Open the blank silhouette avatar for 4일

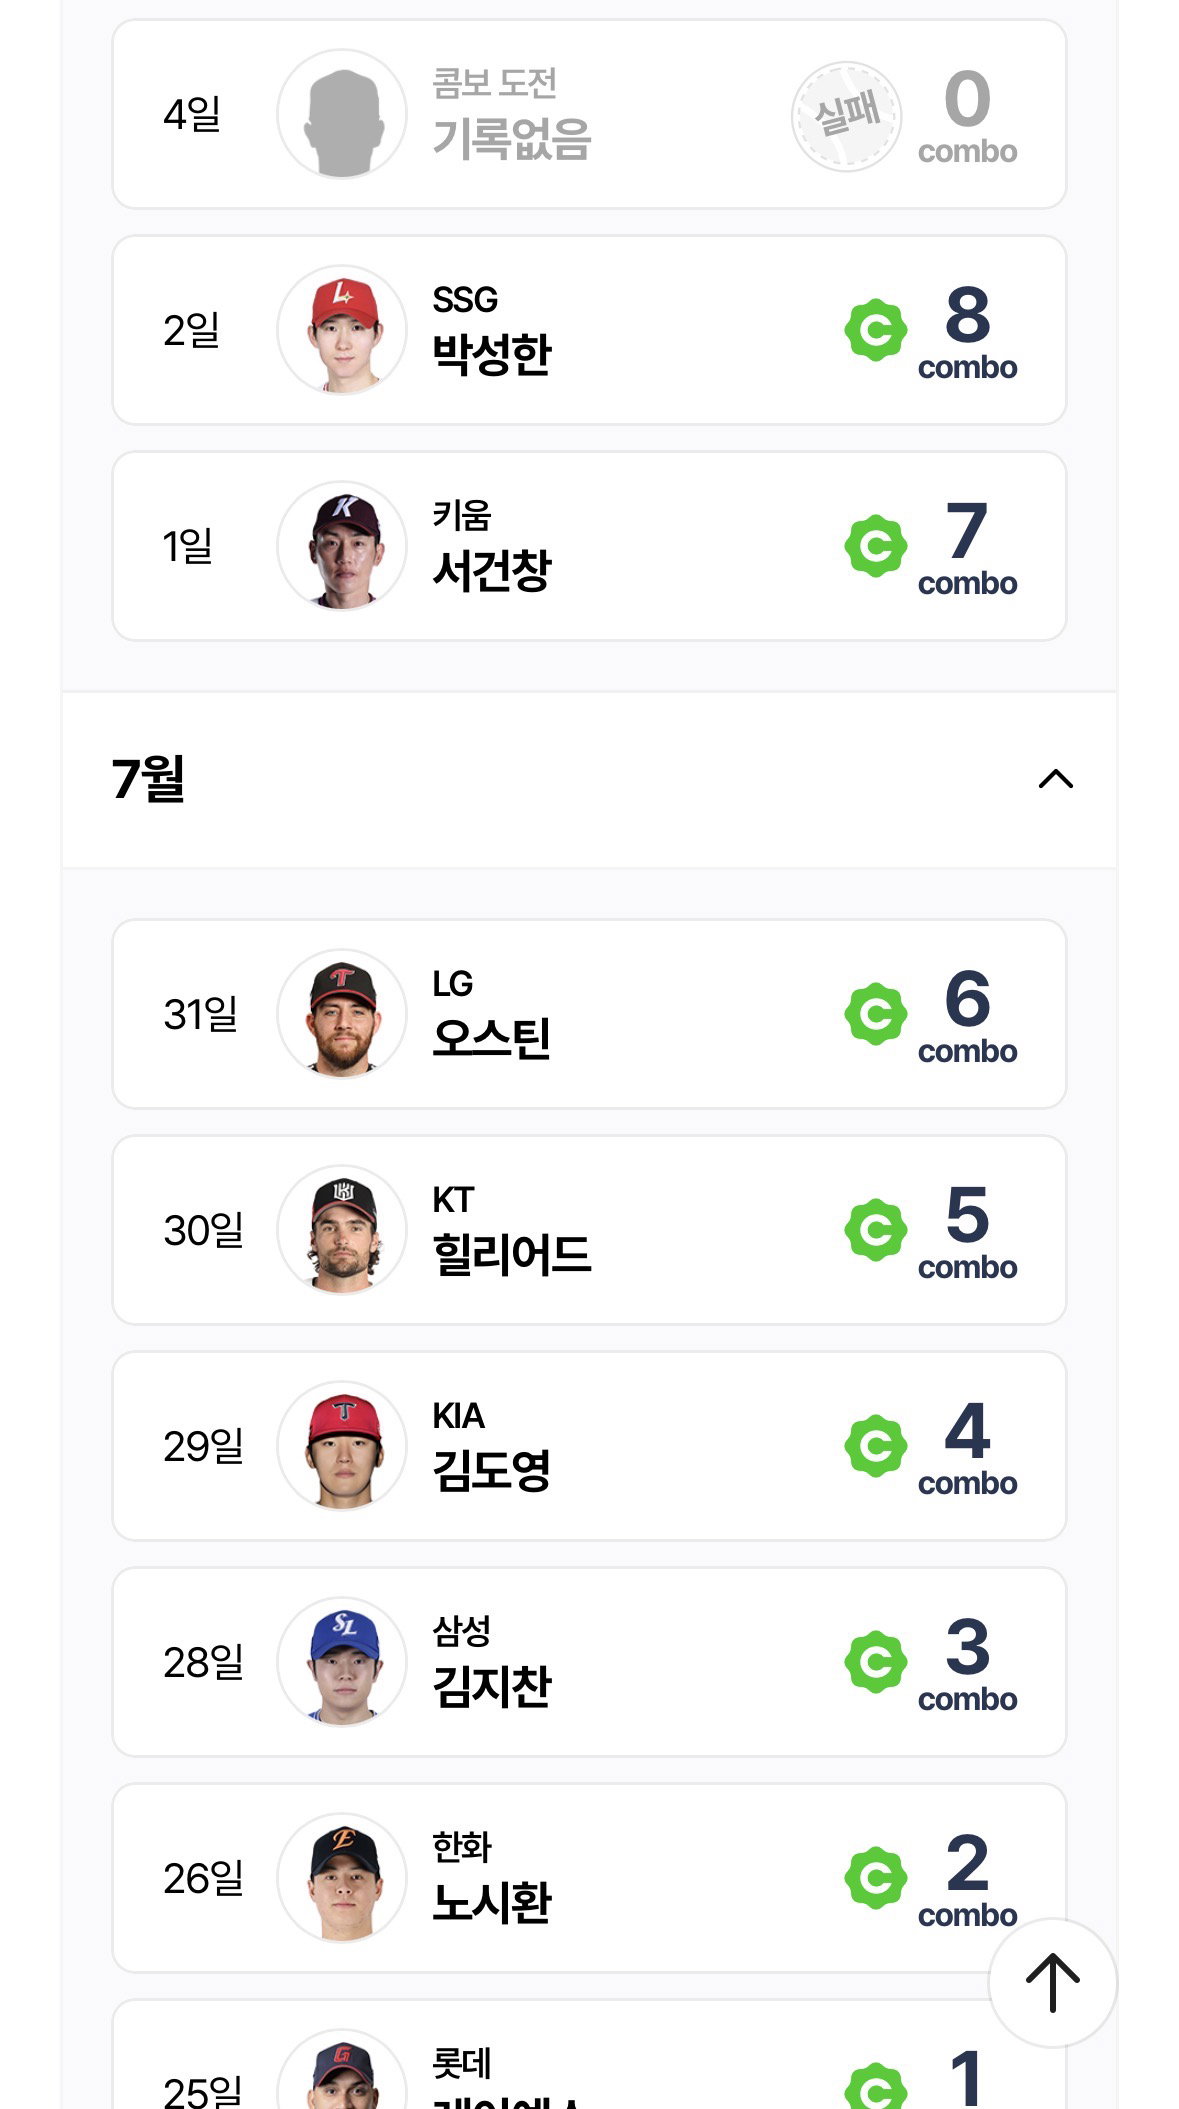[342, 114]
